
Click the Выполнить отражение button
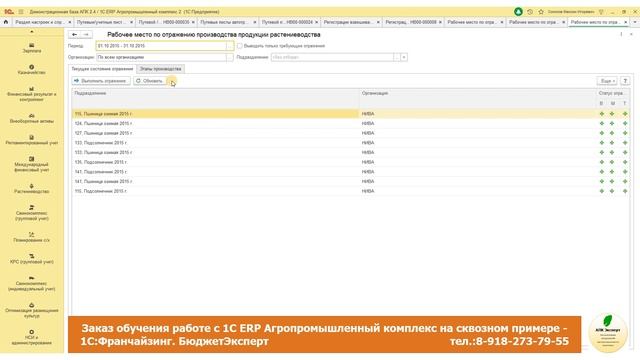101,81
